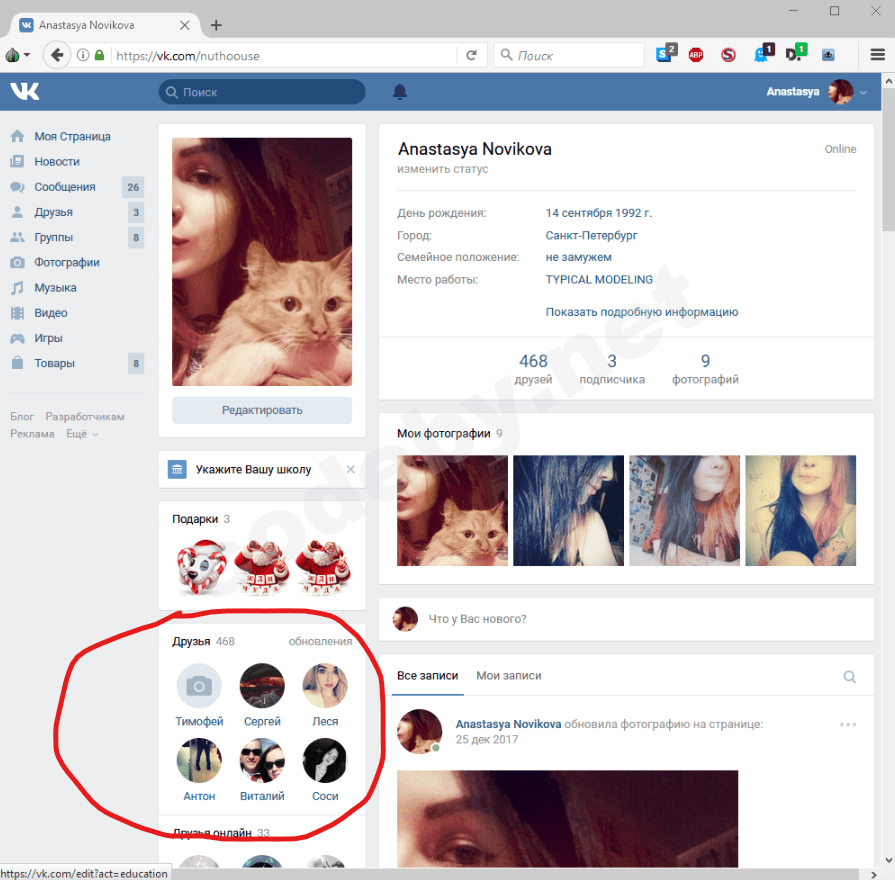Click the 'Редактировать' button

point(262,410)
